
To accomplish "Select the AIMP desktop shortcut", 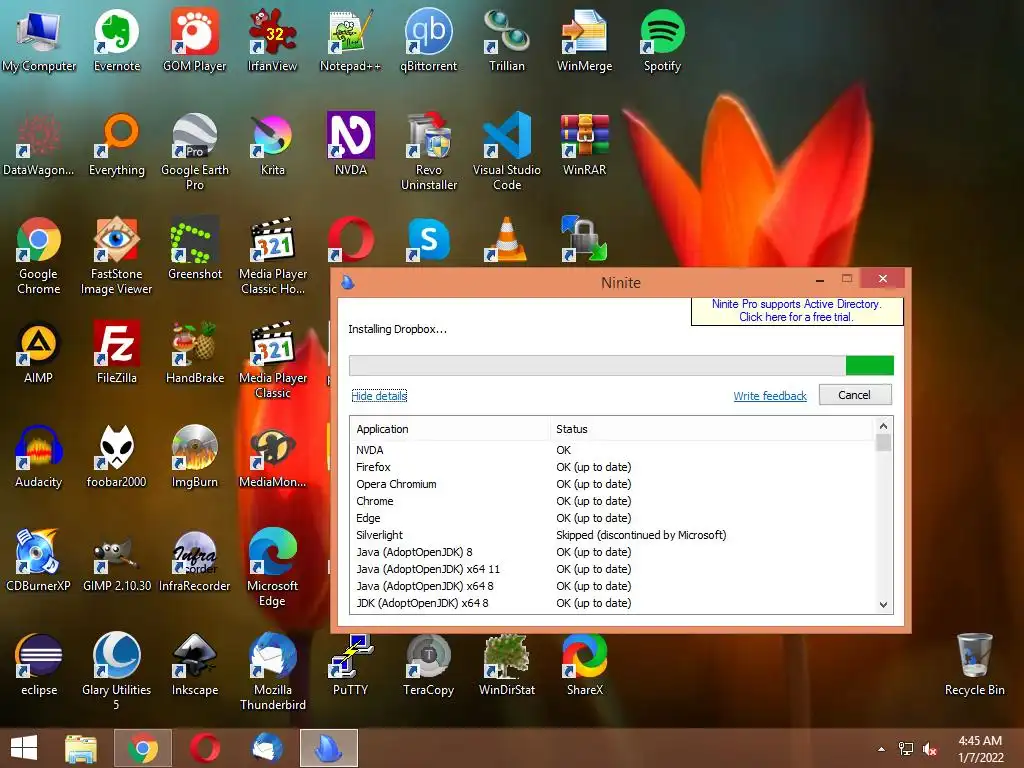I will pos(39,353).
